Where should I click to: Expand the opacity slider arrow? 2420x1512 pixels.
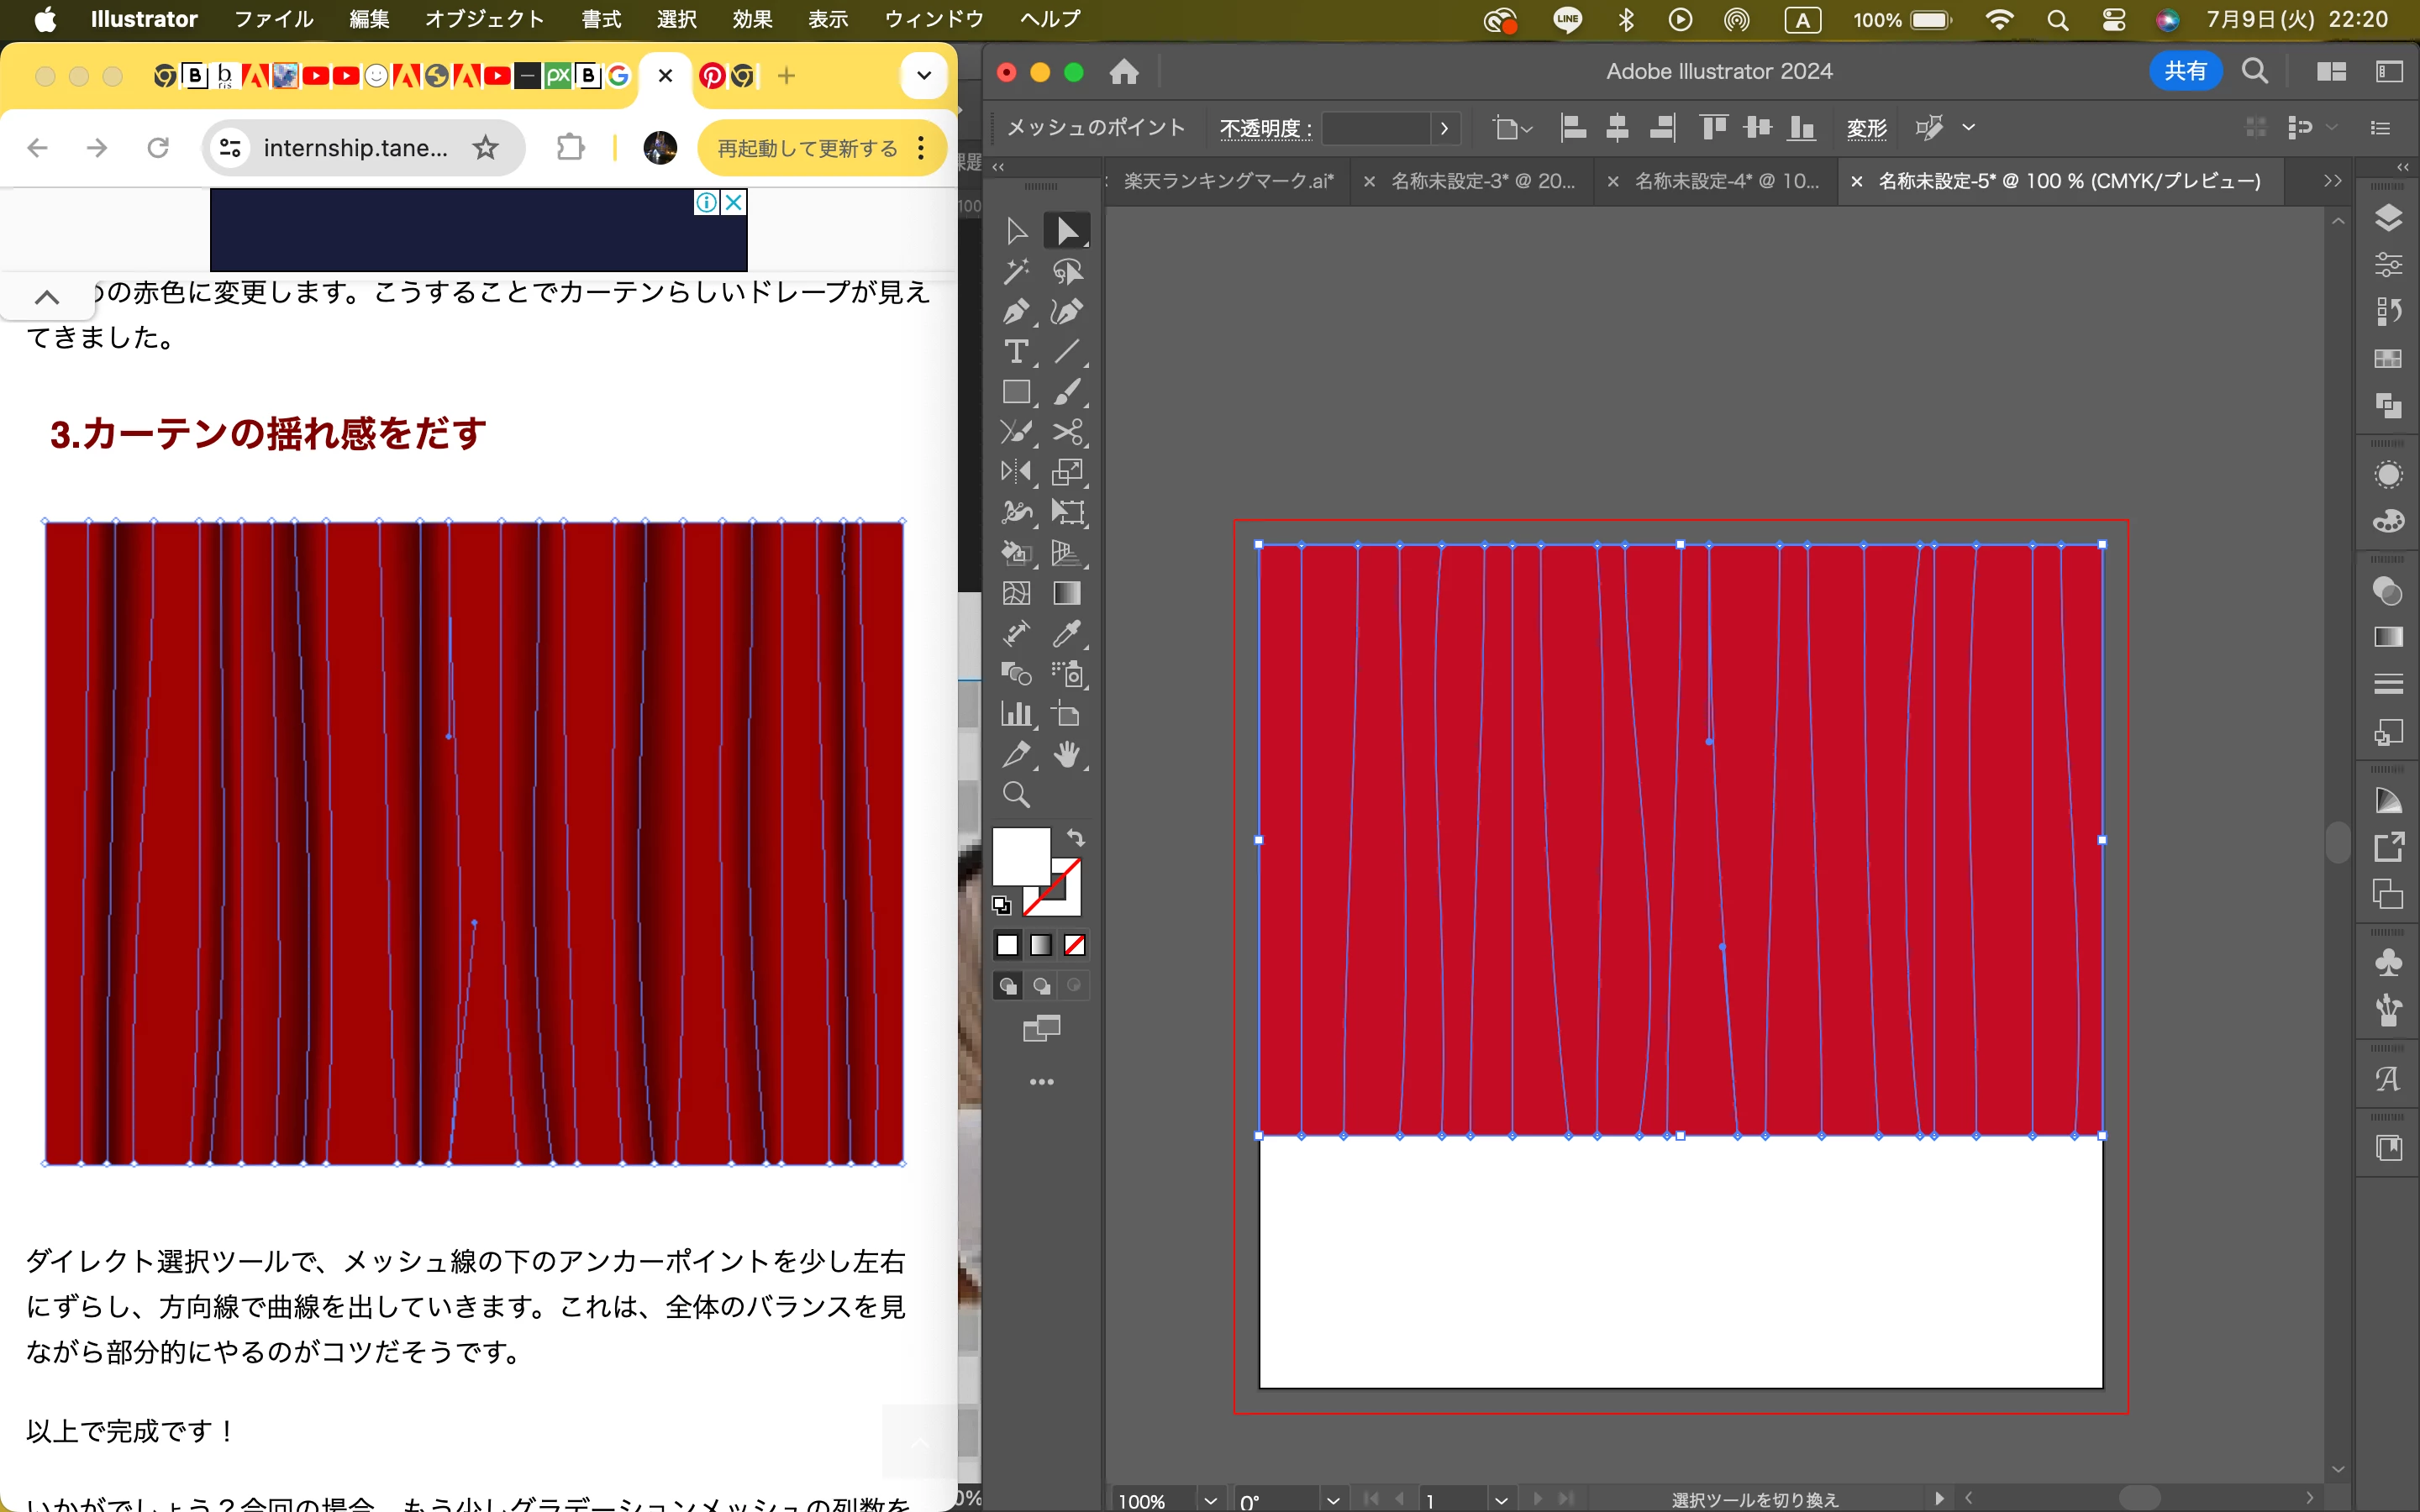pos(1444,128)
